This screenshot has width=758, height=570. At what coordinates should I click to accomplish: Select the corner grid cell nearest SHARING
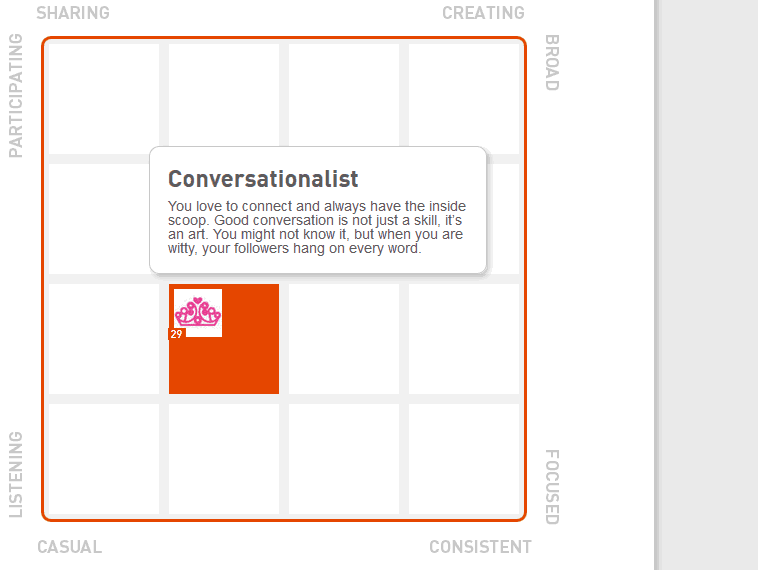[104, 99]
